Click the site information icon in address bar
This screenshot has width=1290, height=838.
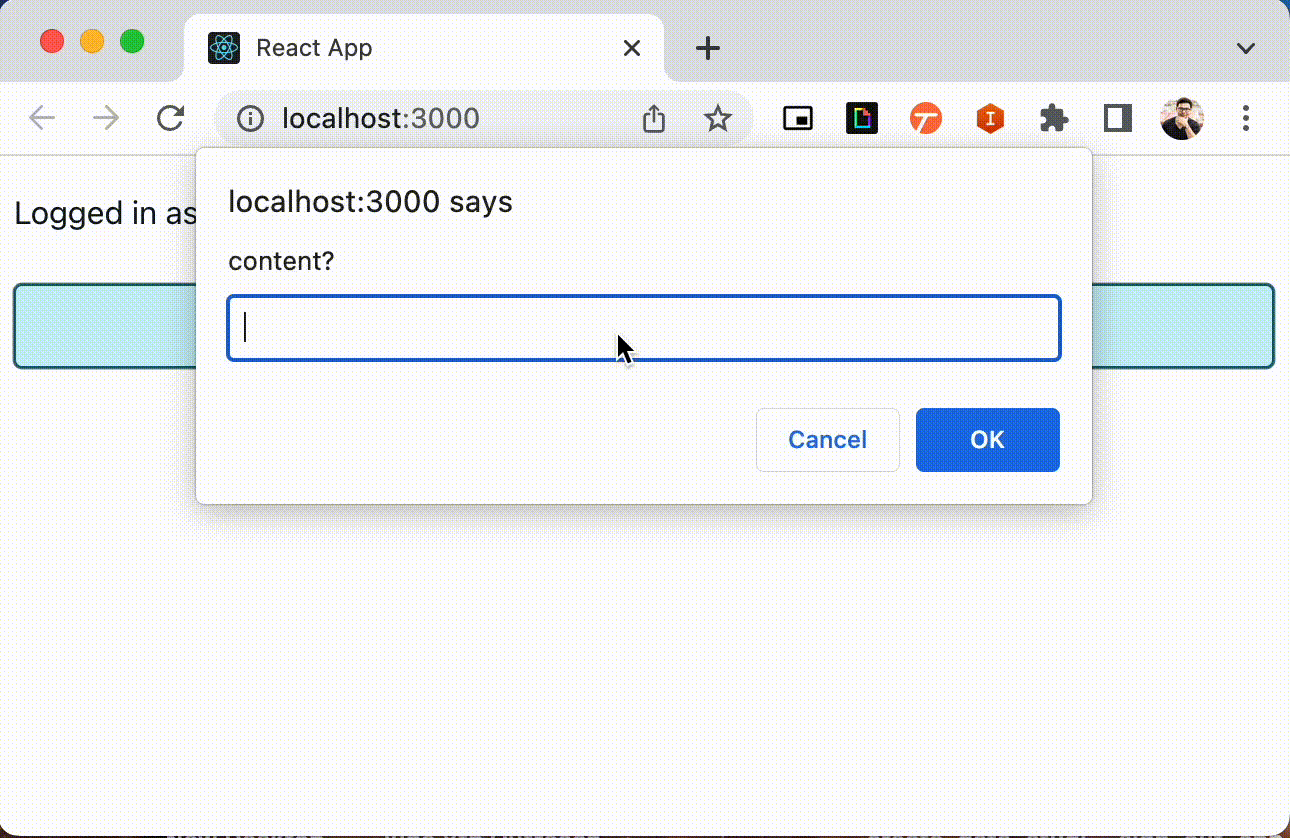248,118
